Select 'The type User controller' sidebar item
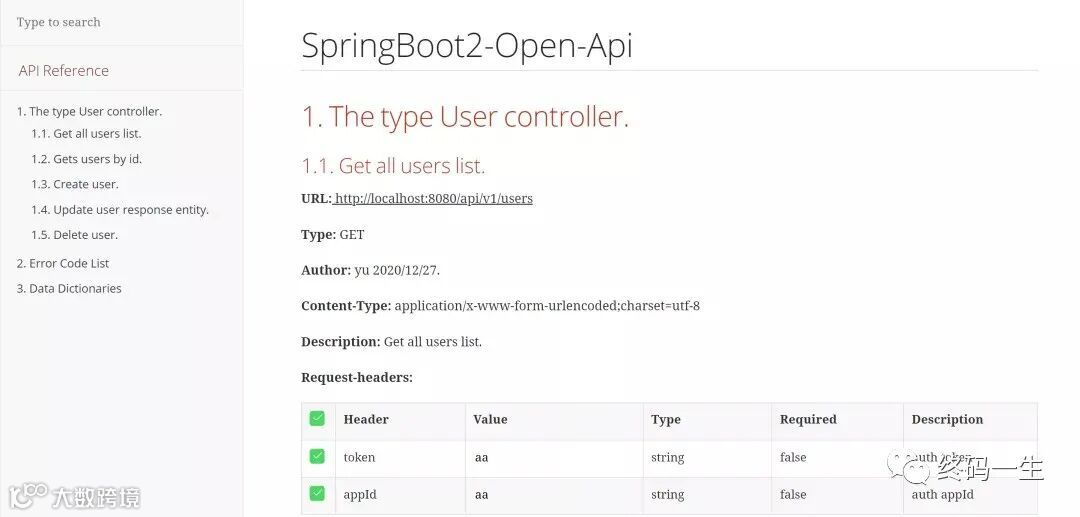The image size is (1080, 517). pos(90,112)
